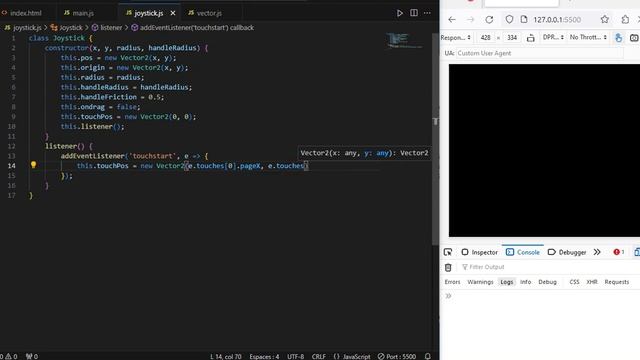Go back in the browser
This screenshot has height=360, width=640.
(452, 19)
